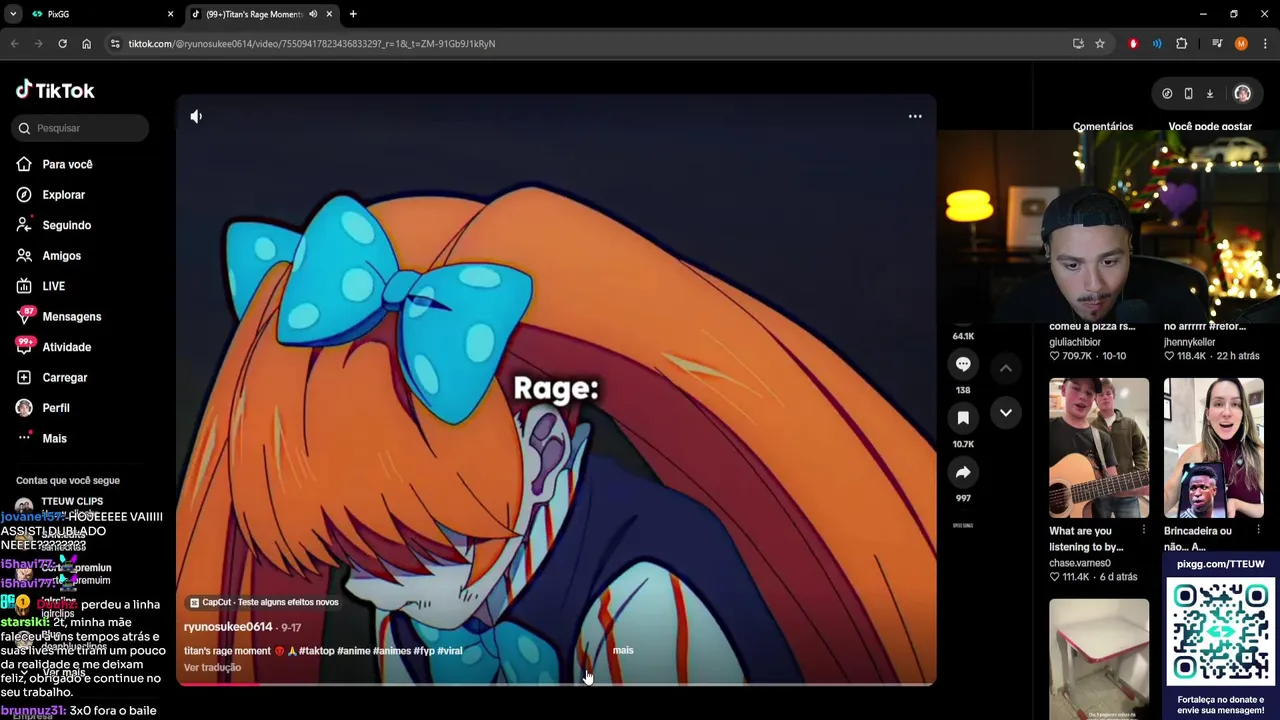Click the #viral hashtag

pos(450,651)
